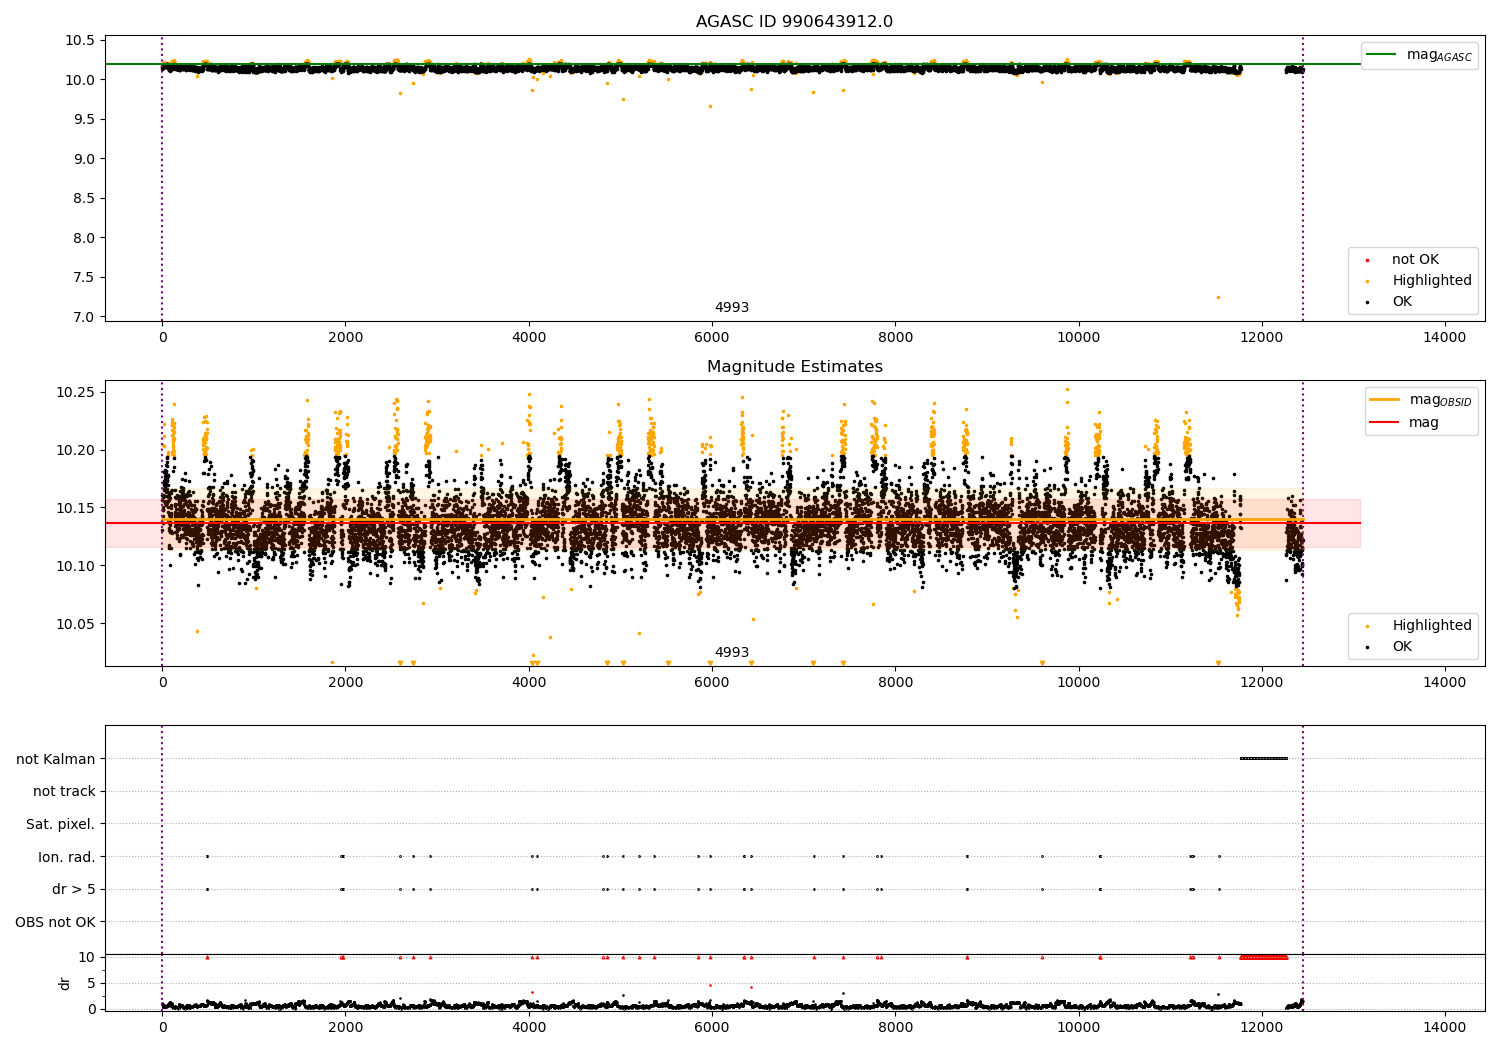Click the '10.25' y-tick on middle plot
This screenshot has height=1050, width=1500.
(x=76, y=392)
